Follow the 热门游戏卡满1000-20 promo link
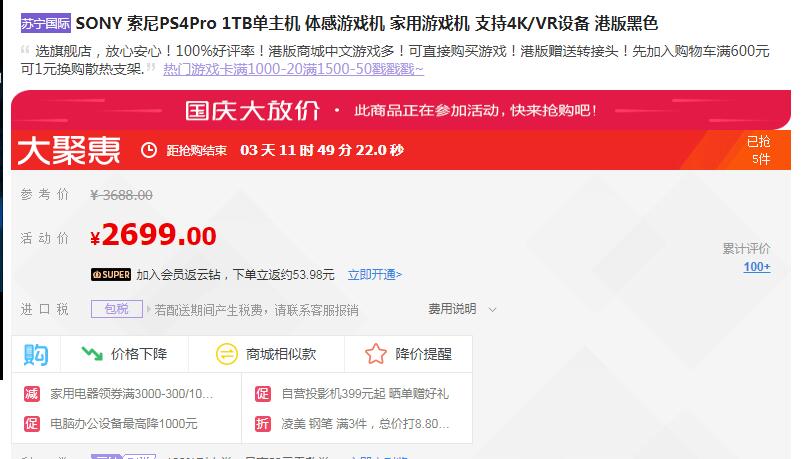This screenshot has height=459, width=809. 294,69
